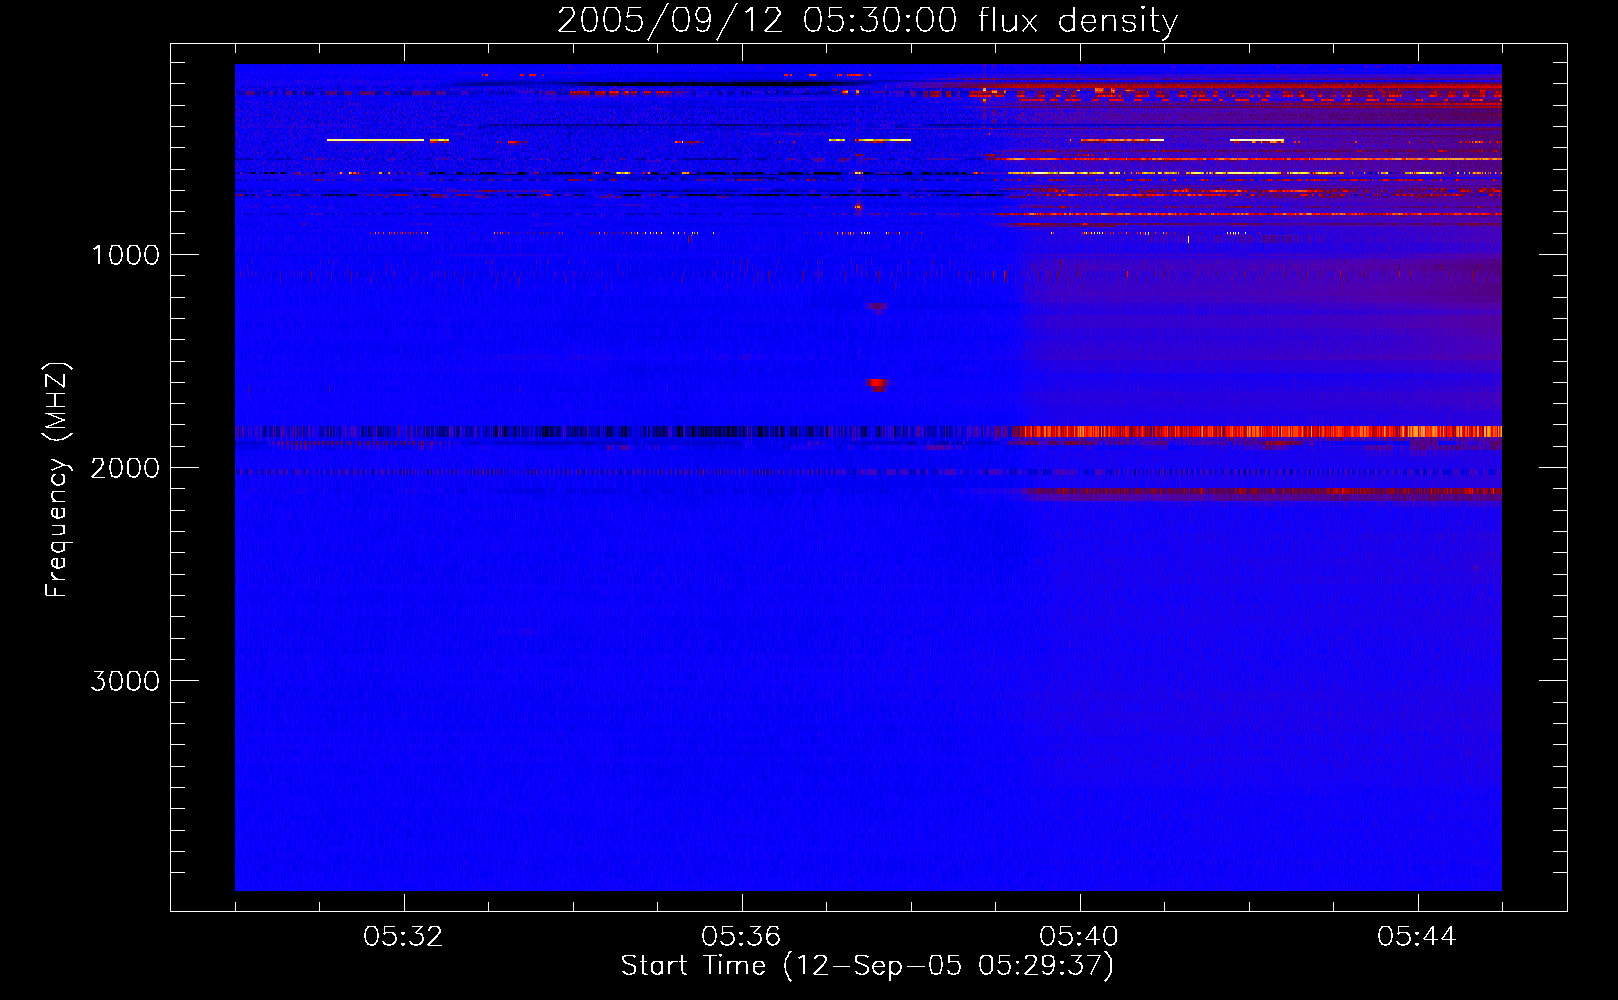Click the 05:36 time tick label
The height and width of the screenshot is (1000, 1618).
[x=741, y=937]
